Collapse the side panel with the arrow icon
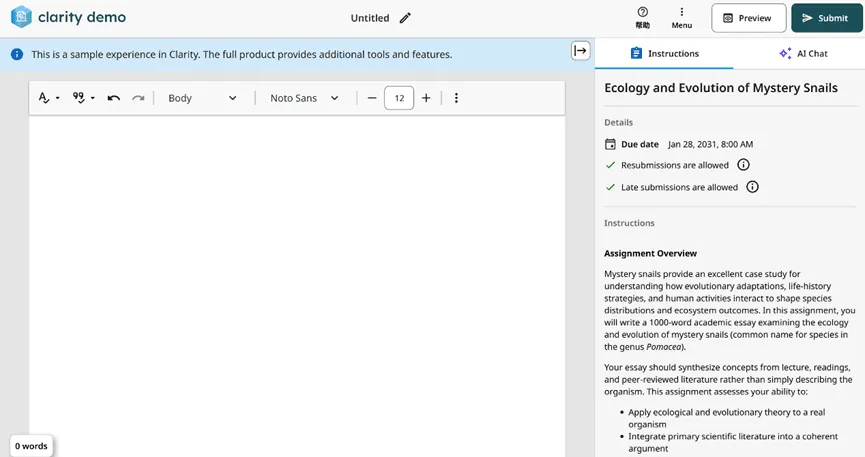The height and width of the screenshot is (457, 865). point(580,51)
